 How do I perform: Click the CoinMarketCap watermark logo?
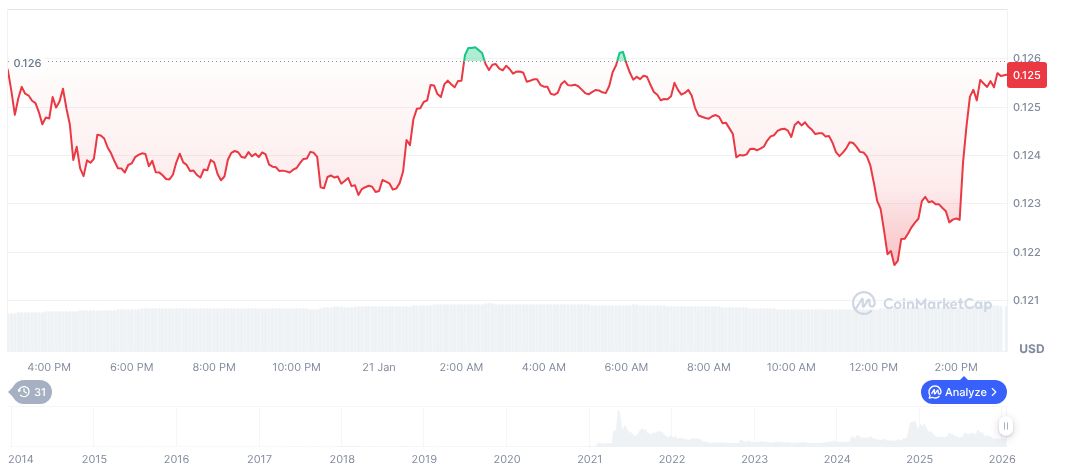[864, 302]
